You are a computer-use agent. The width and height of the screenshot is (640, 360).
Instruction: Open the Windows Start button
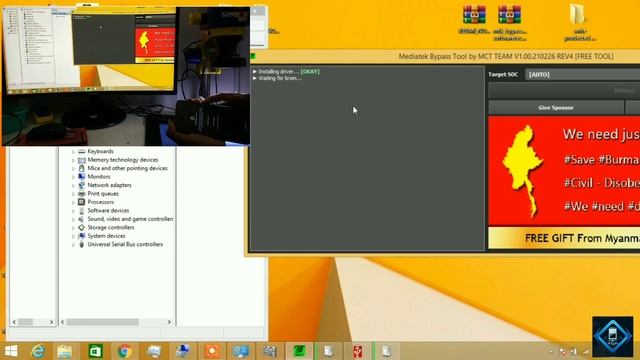click(x=11, y=351)
